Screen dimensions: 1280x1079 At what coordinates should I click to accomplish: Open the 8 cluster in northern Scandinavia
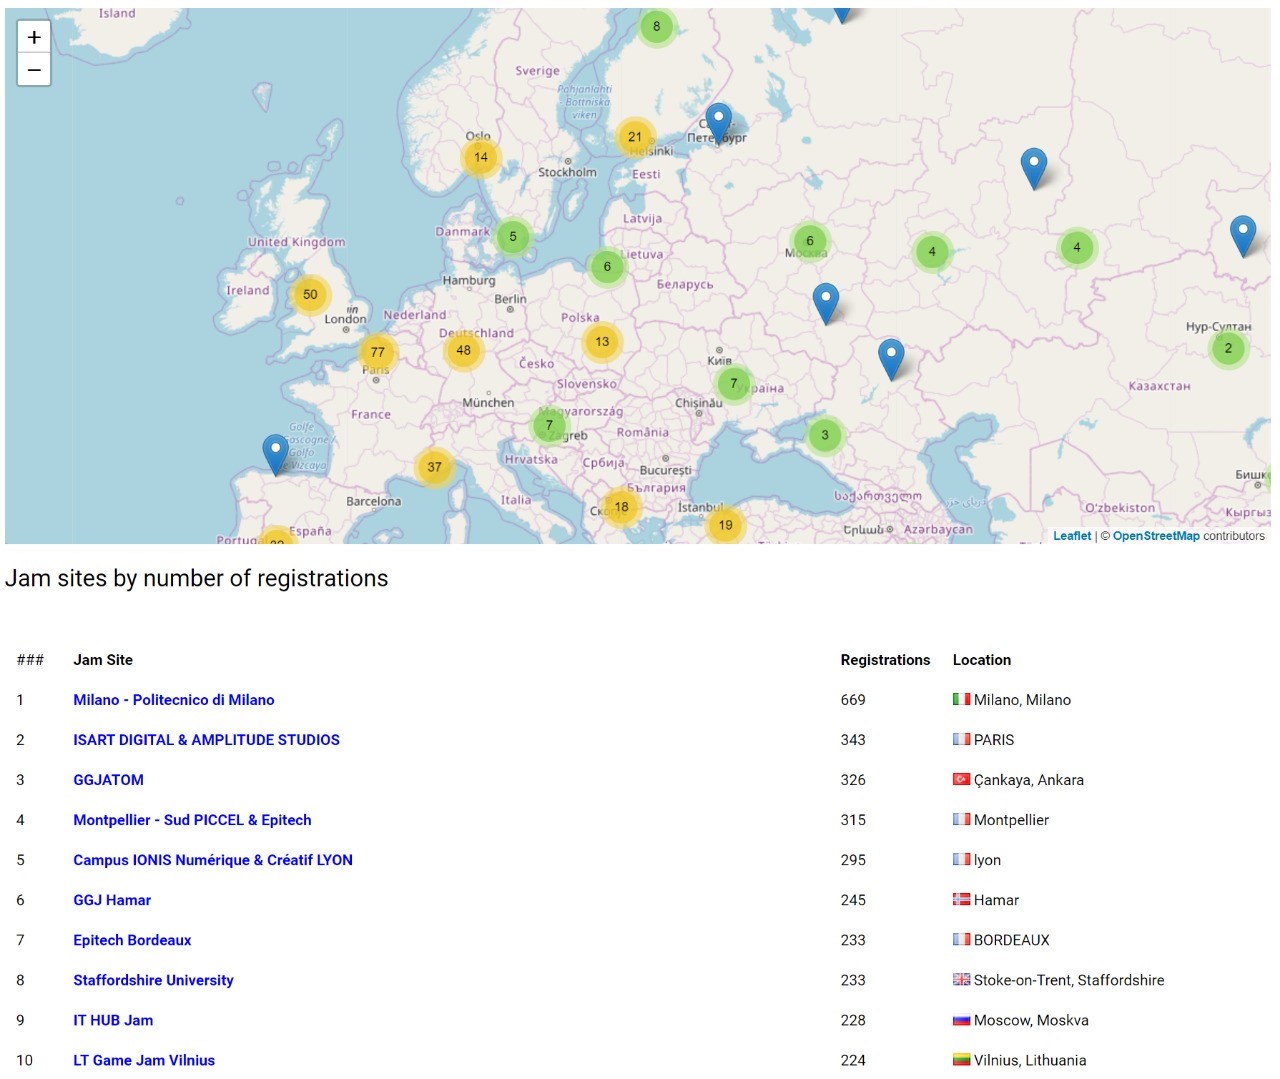coord(657,27)
